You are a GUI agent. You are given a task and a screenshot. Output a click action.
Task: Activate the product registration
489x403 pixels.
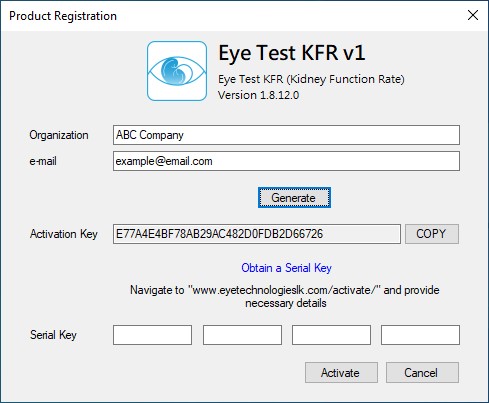click(x=341, y=373)
